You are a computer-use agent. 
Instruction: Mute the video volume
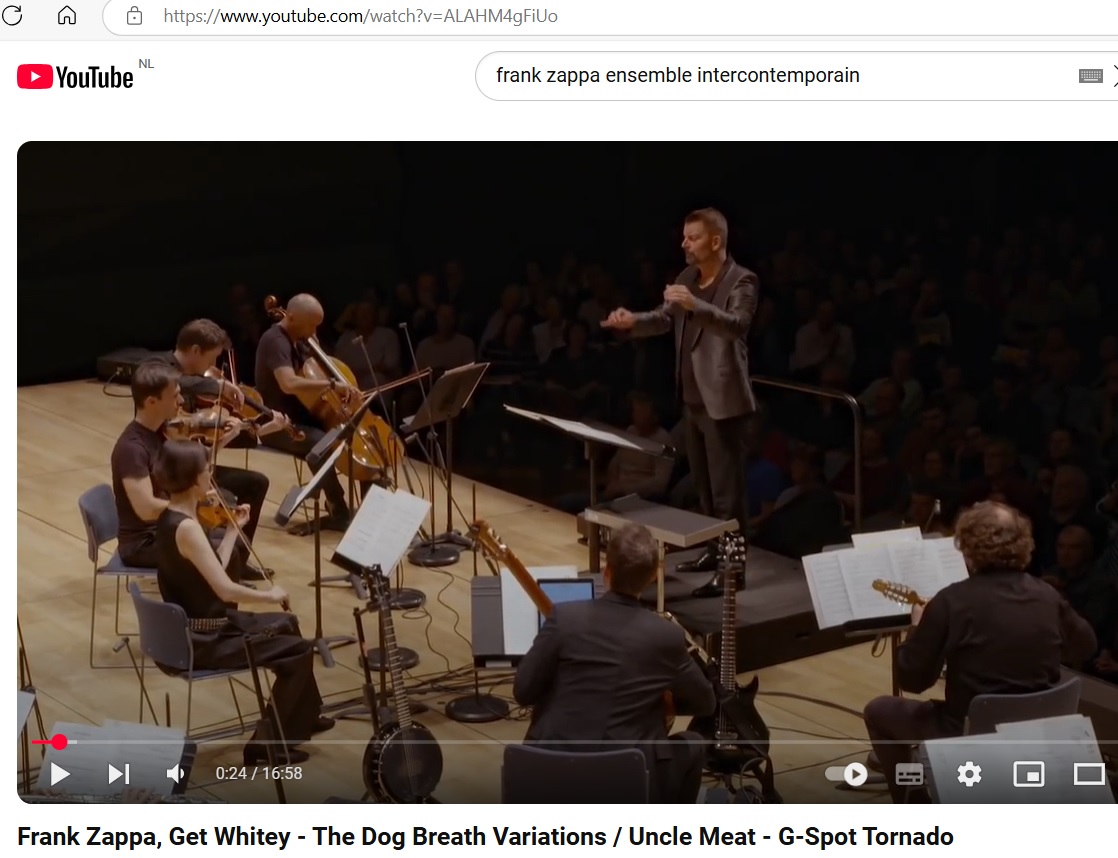tap(175, 774)
